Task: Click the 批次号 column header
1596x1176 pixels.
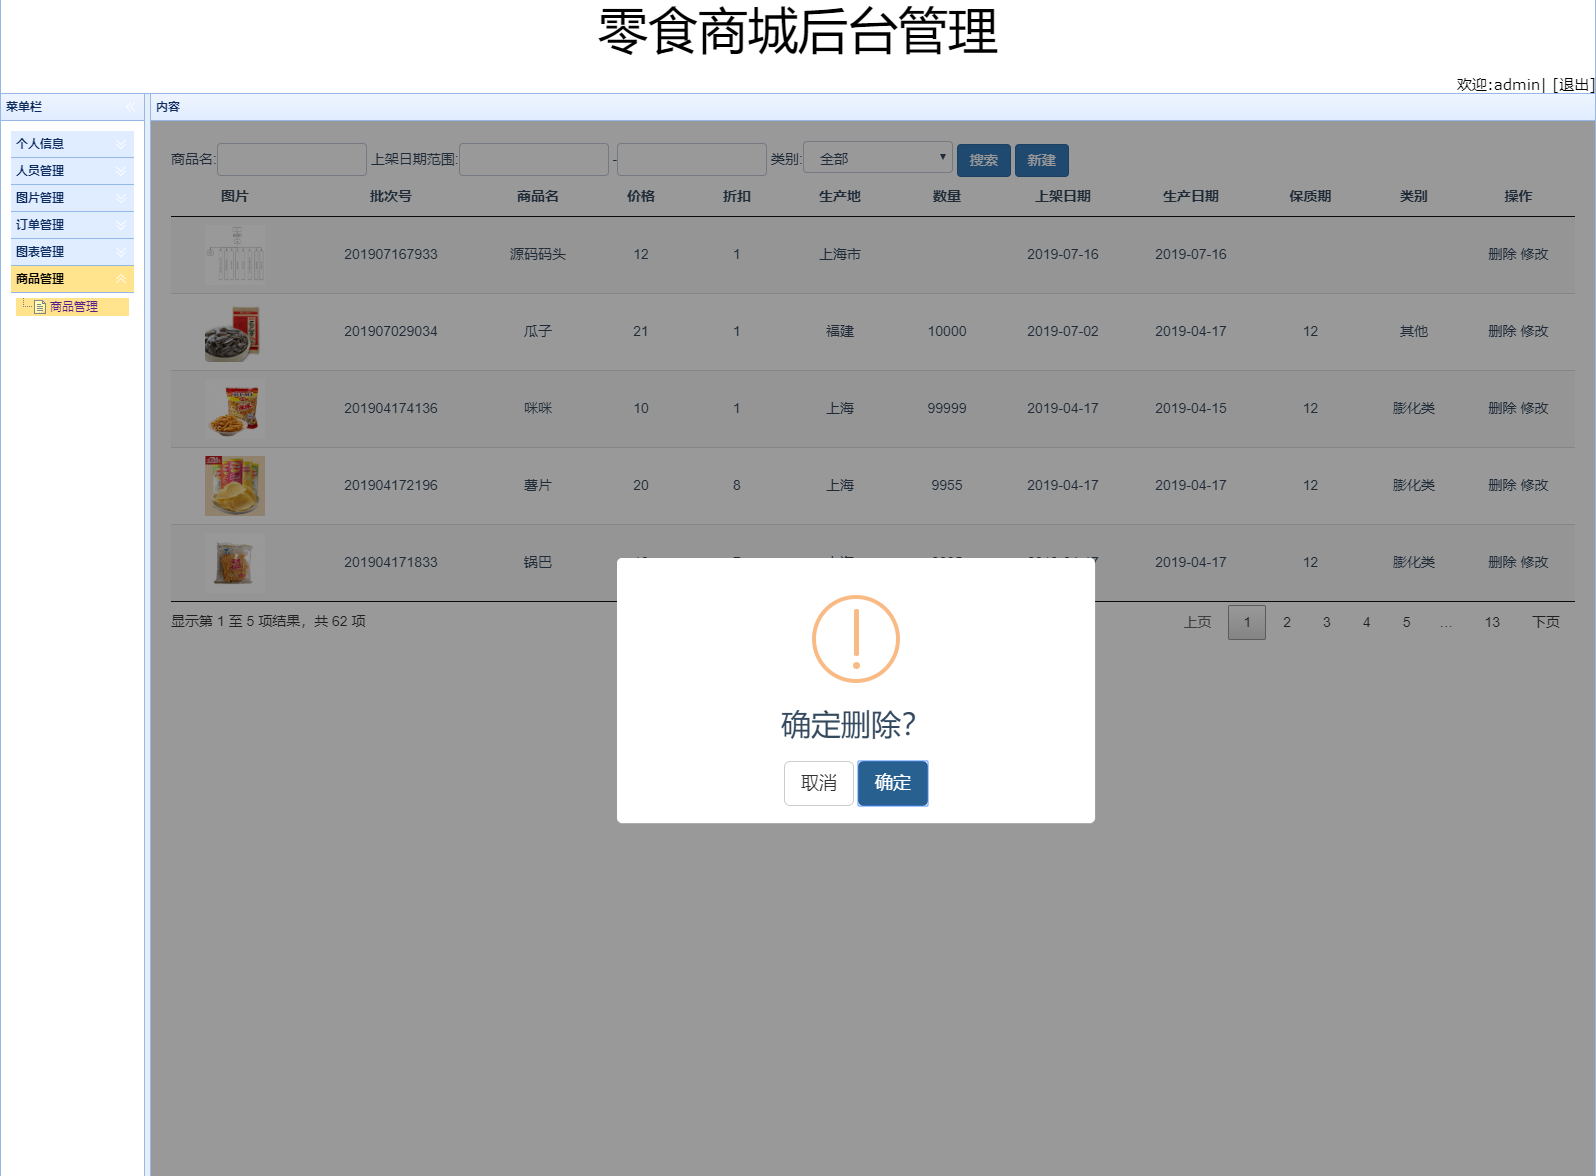Action: 391,196
